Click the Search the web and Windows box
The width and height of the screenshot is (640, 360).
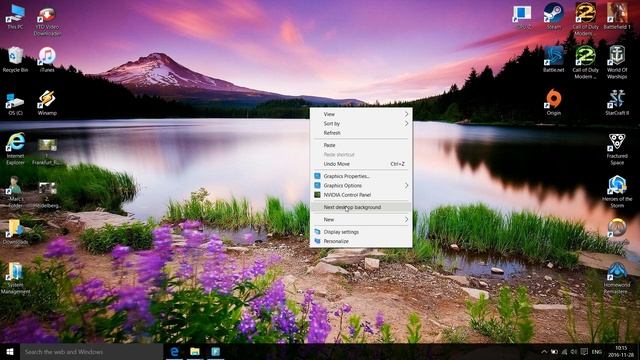pos(91,352)
